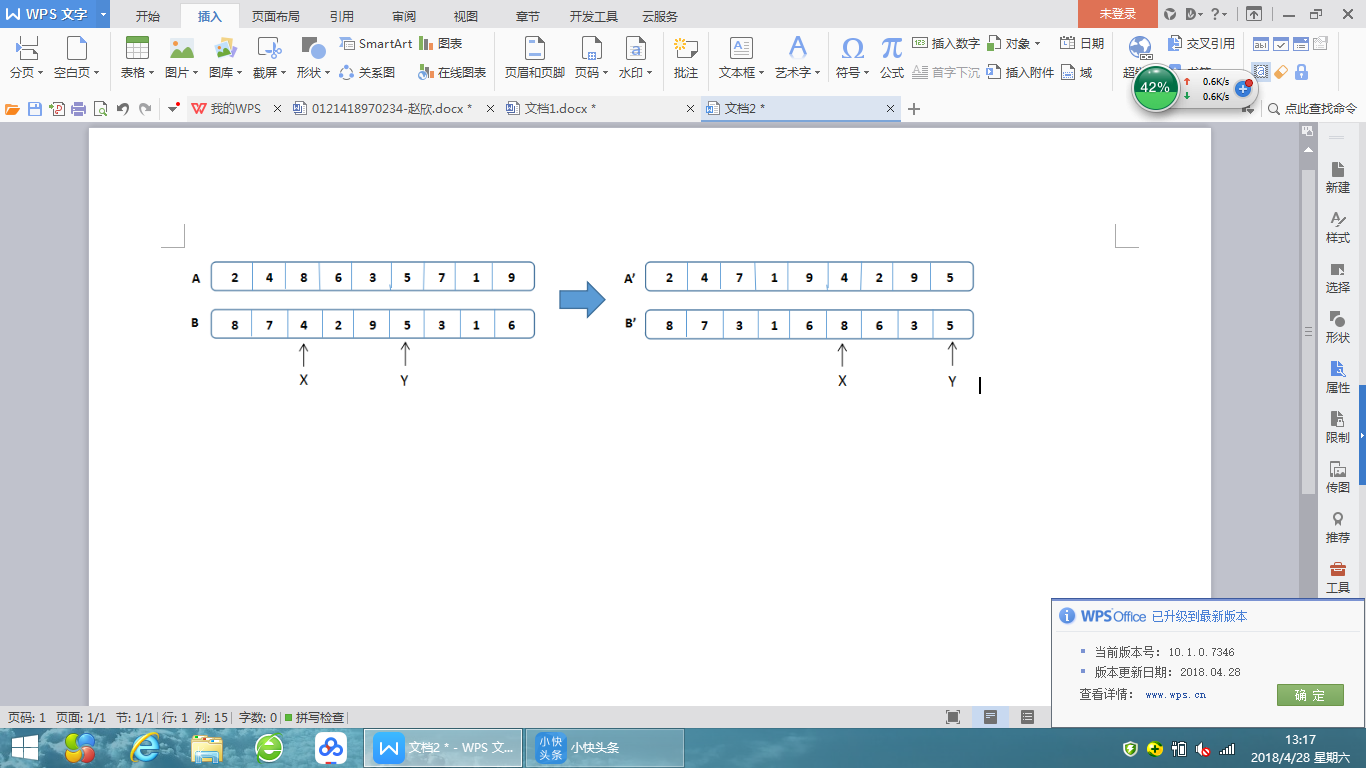1366x768 pixels.
Task: Open the 符号 symbol dropdown
Action: [x=852, y=73]
